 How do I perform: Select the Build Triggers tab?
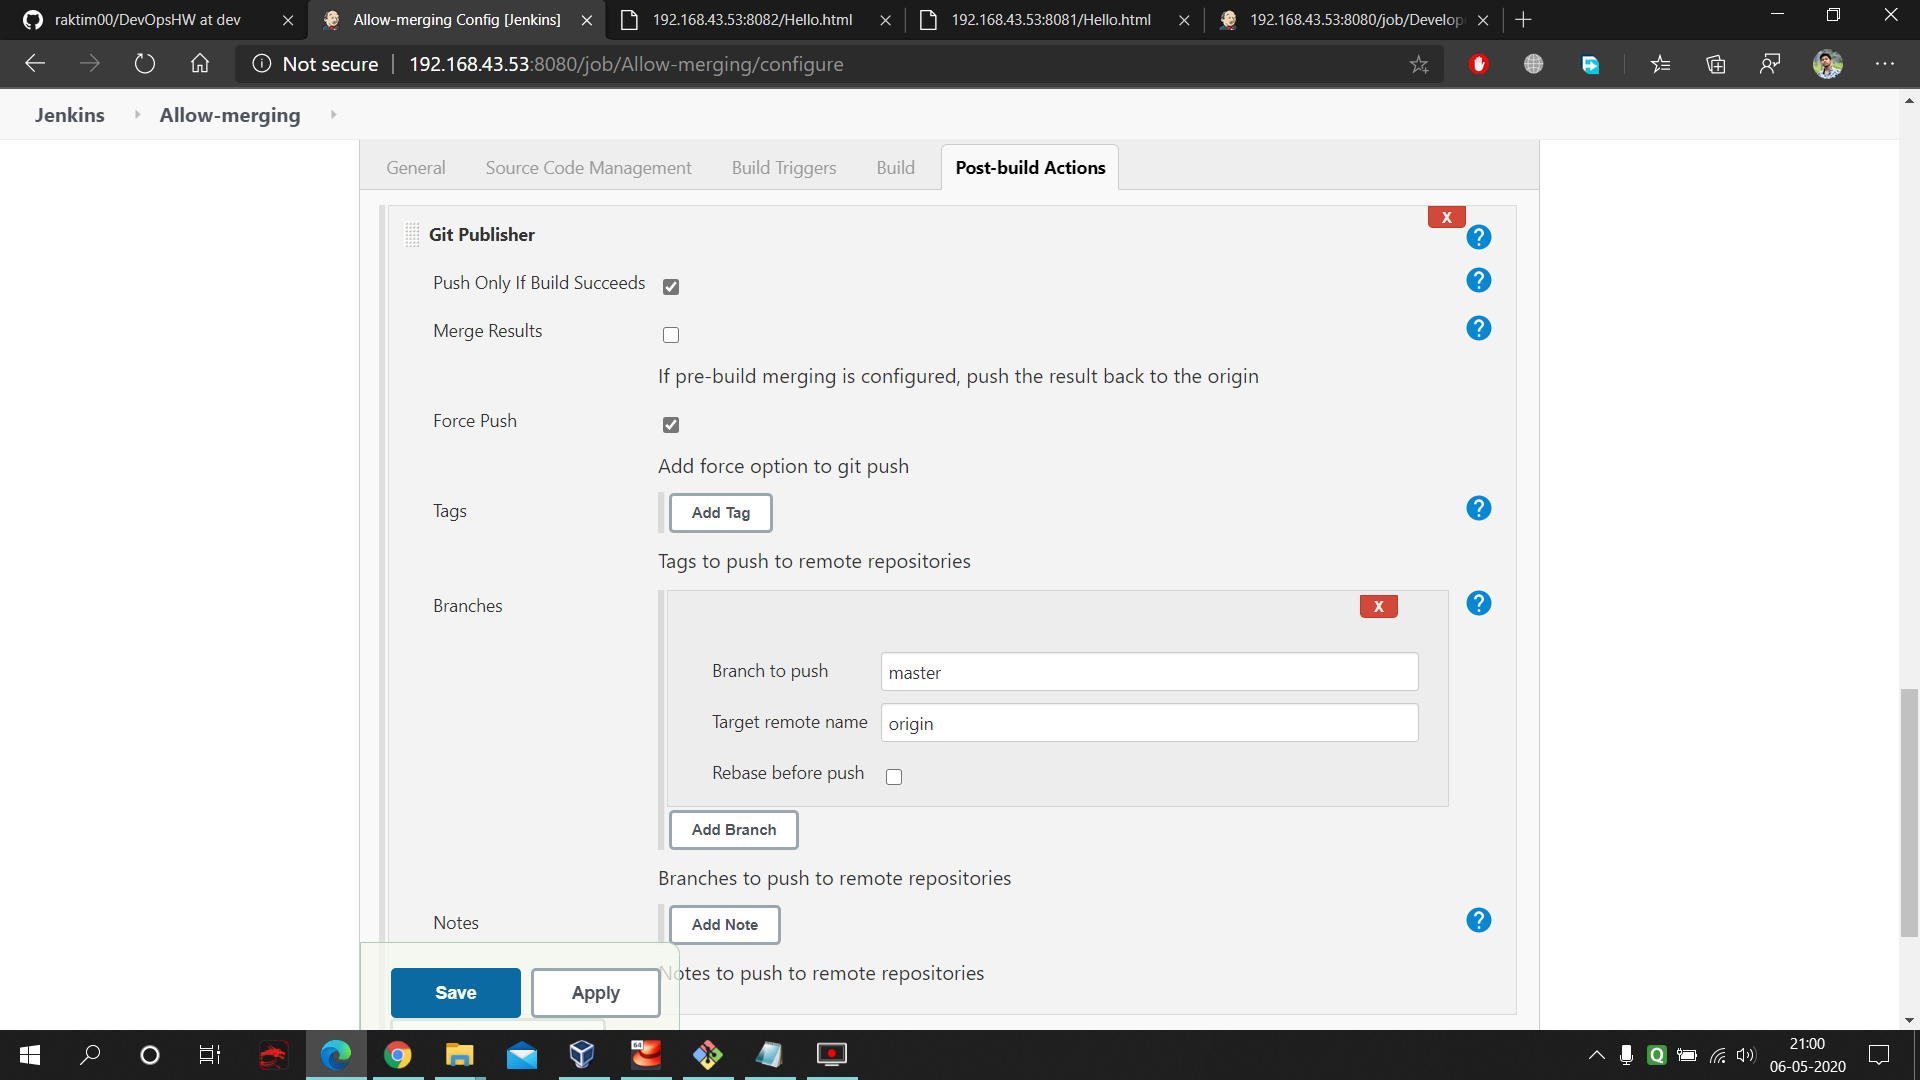tap(785, 167)
